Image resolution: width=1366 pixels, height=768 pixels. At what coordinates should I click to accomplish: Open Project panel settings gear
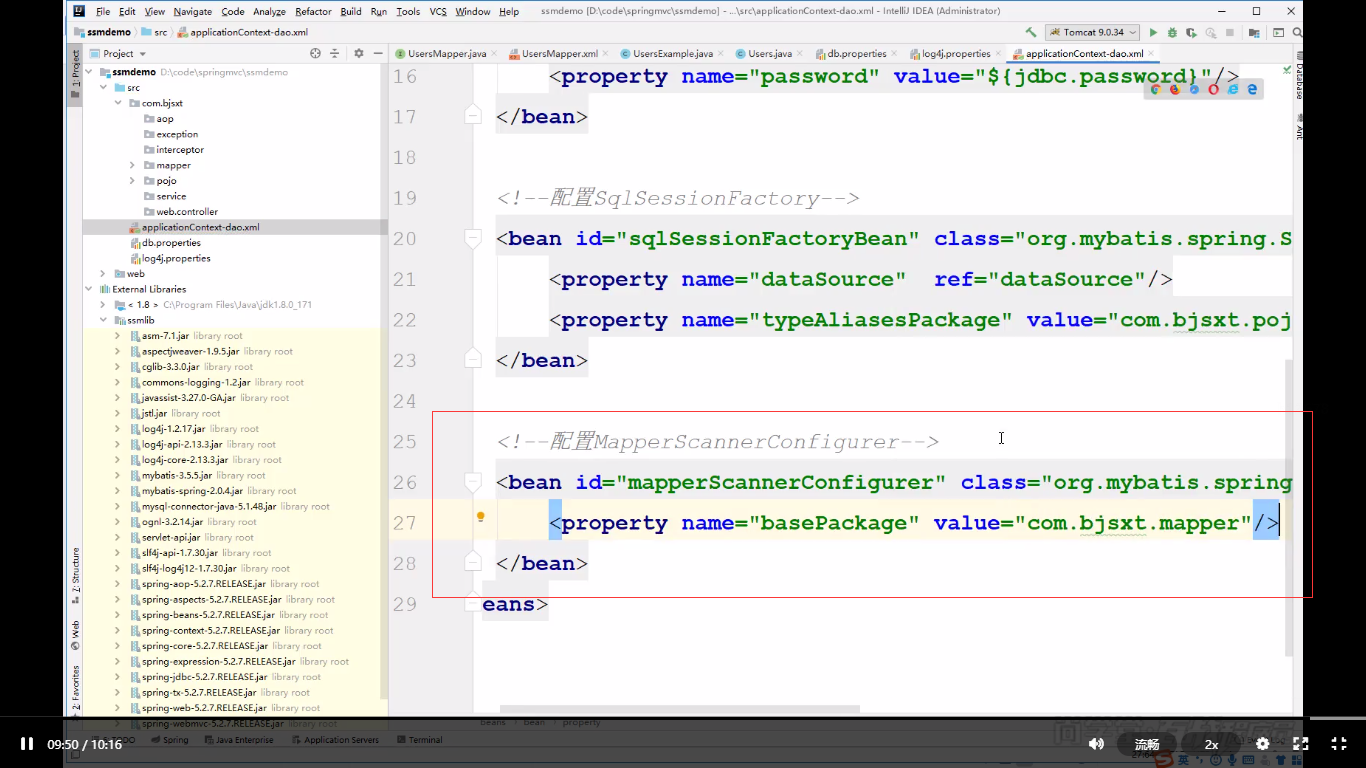[359, 53]
